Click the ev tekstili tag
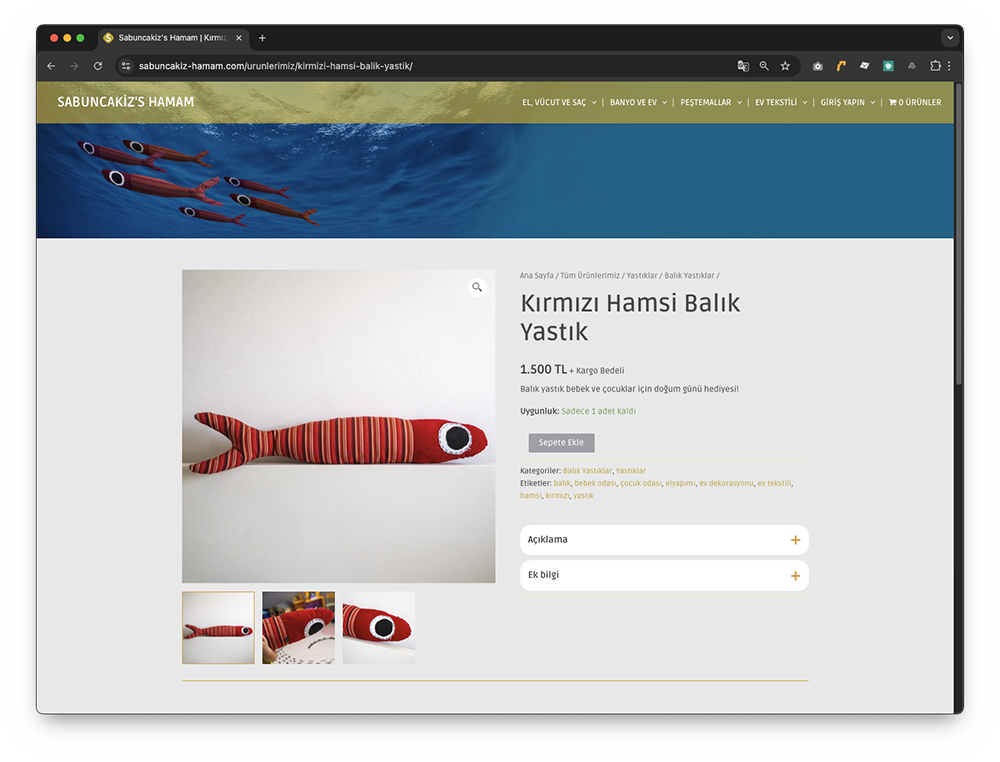The image size is (1000, 762). pos(774,483)
